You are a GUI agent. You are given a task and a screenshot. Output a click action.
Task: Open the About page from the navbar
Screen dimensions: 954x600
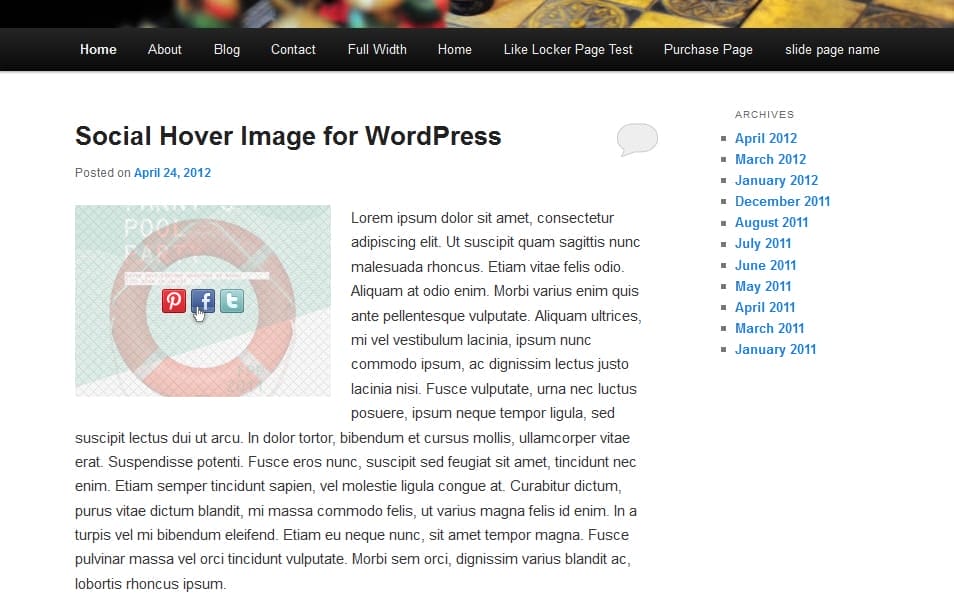pyautogui.click(x=164, y=48)
